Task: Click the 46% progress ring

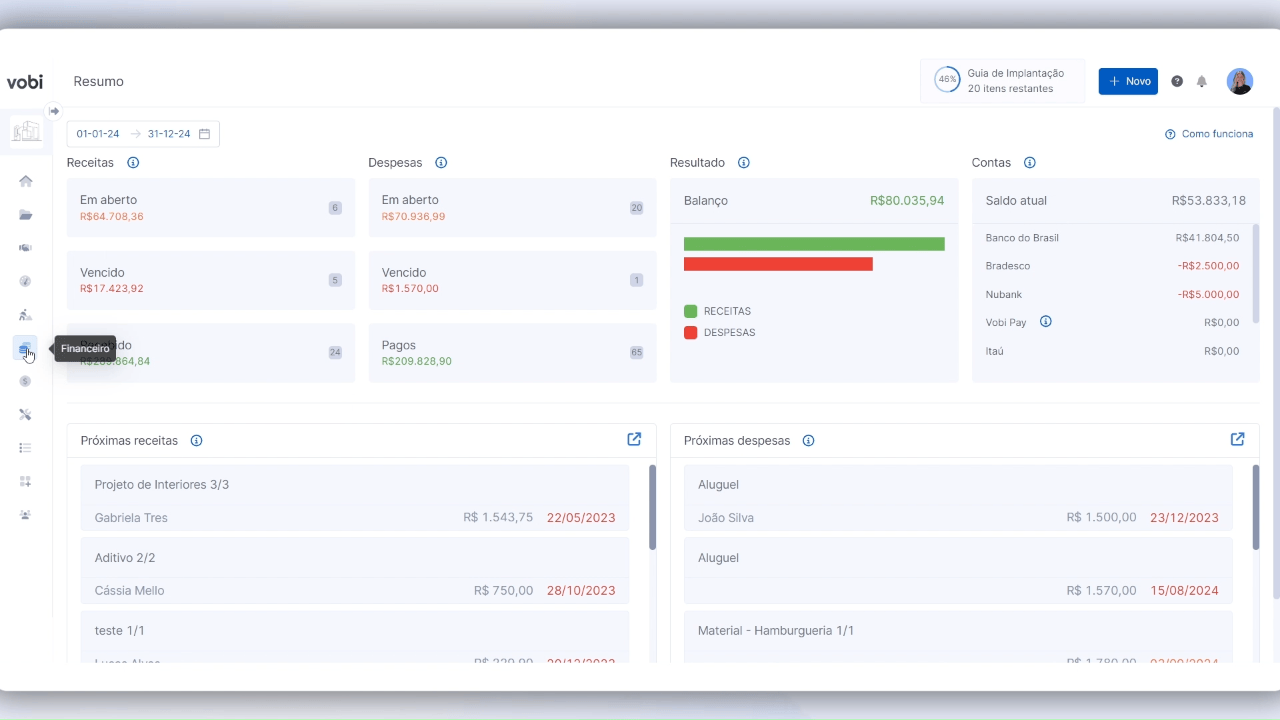Action: click(x=947, y=80)
